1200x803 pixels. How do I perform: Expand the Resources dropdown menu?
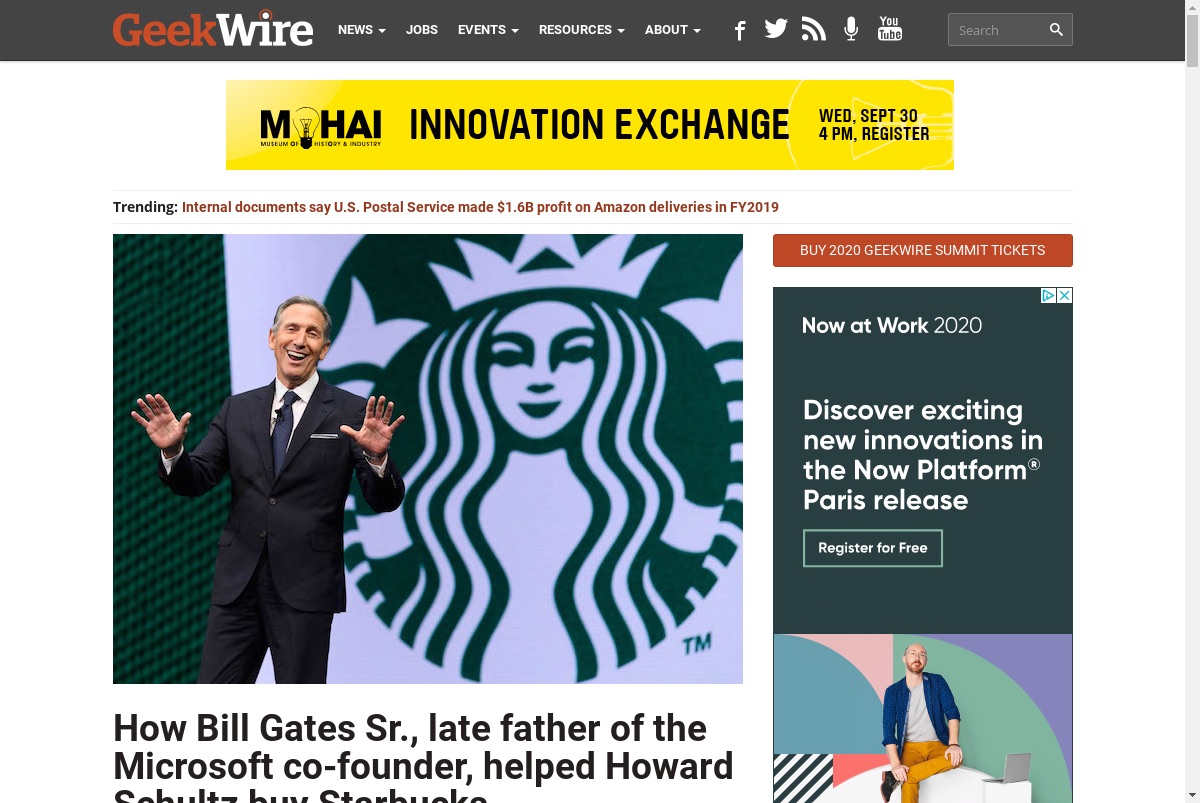581,30
